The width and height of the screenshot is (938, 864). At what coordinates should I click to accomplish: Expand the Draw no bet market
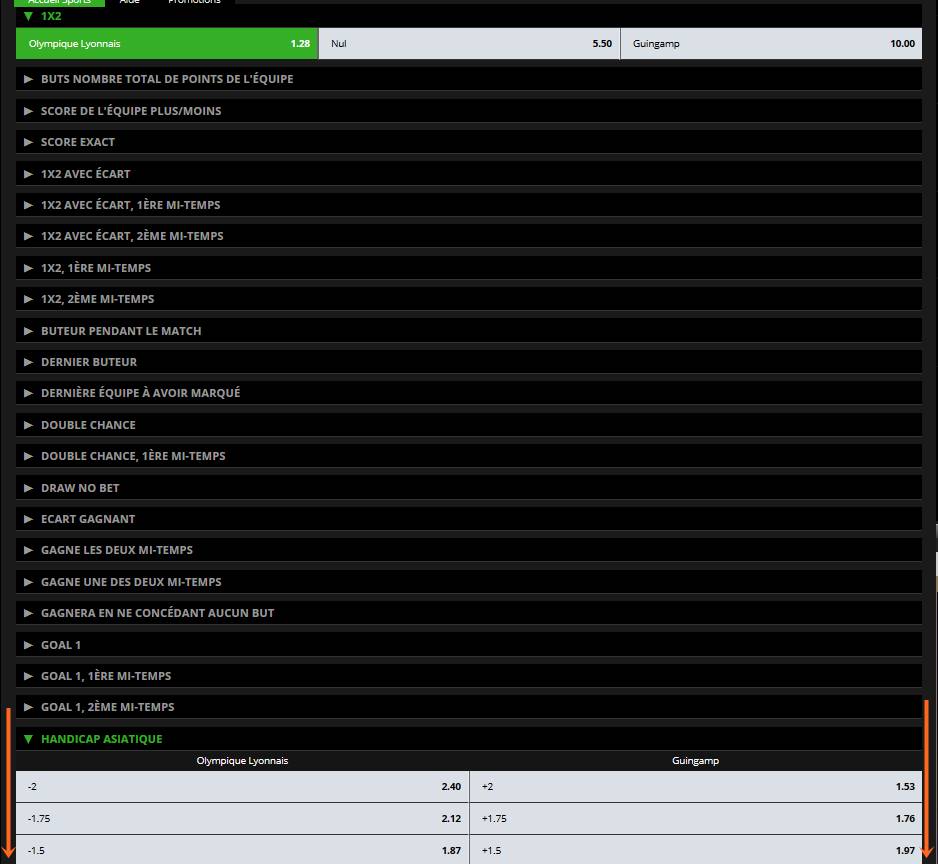[x=468, y=488]
